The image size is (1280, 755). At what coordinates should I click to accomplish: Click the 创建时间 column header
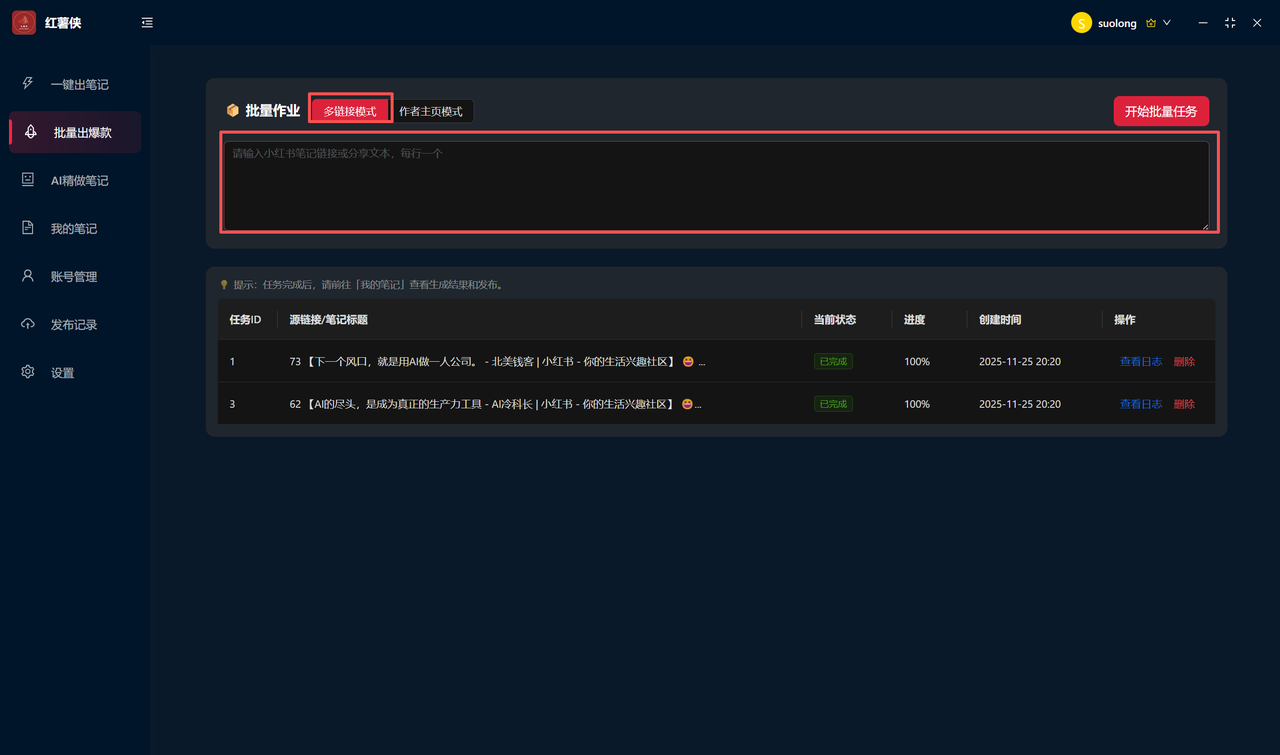pyautogui.click(x=1000, y=320)
